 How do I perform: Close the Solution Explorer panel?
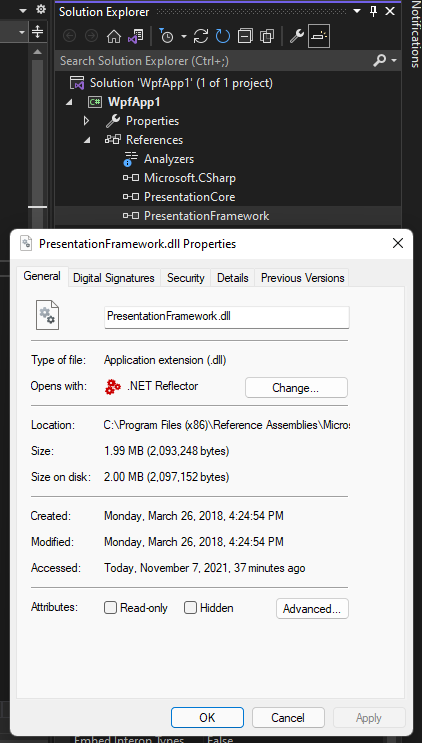click(390, 11)
